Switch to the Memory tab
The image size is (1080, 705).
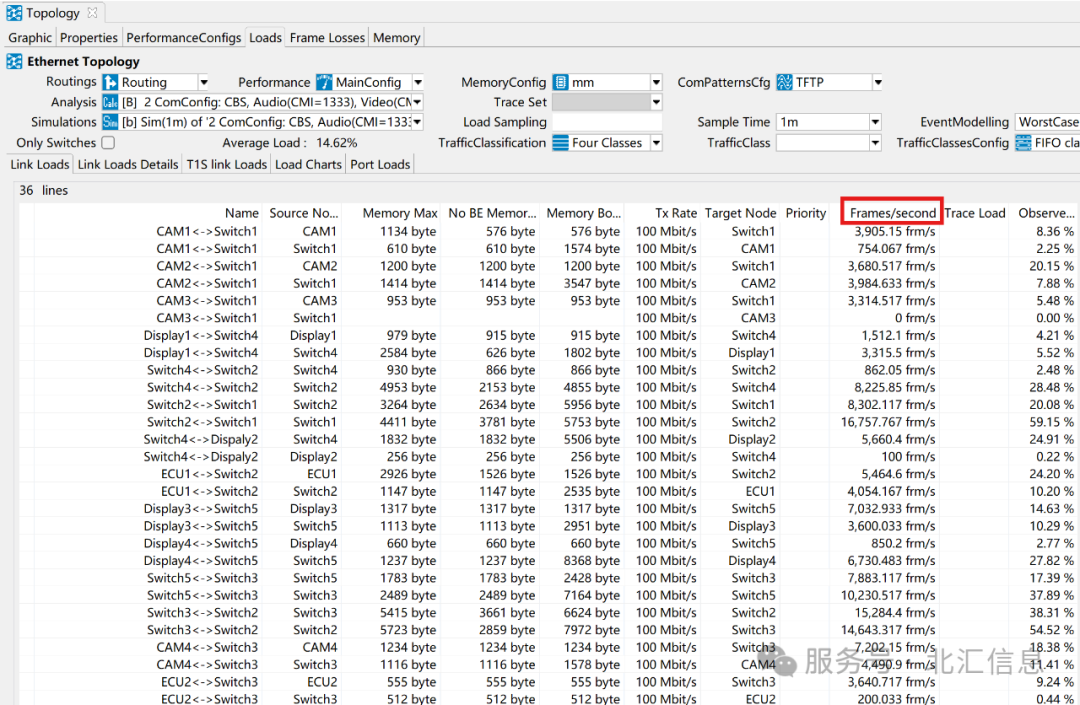(x=397, y=37)
